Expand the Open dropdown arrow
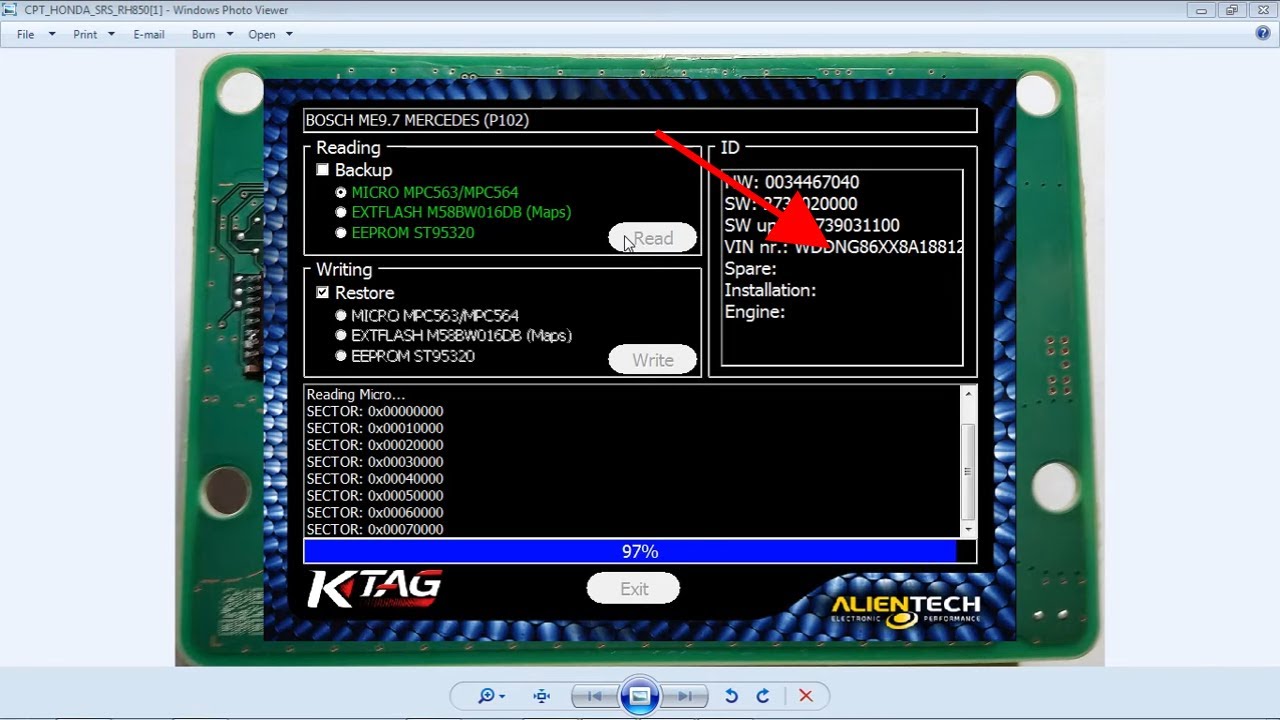 [289, 34]
